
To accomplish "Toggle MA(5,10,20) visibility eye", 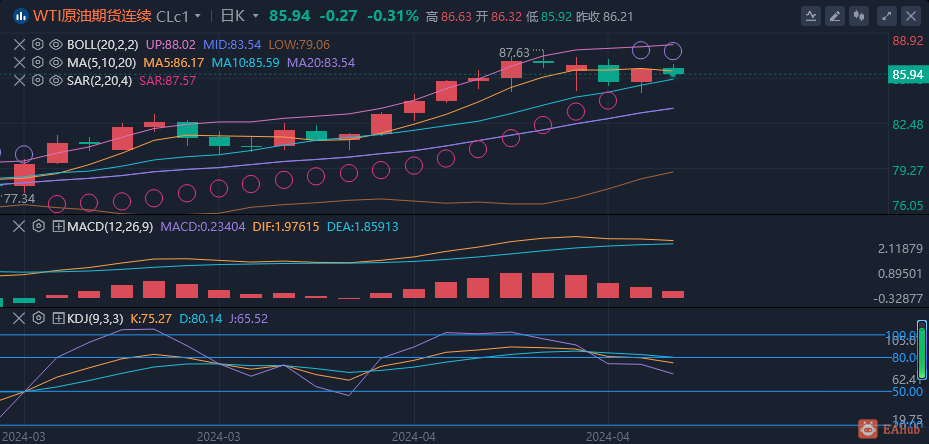I will coord(56,62).
